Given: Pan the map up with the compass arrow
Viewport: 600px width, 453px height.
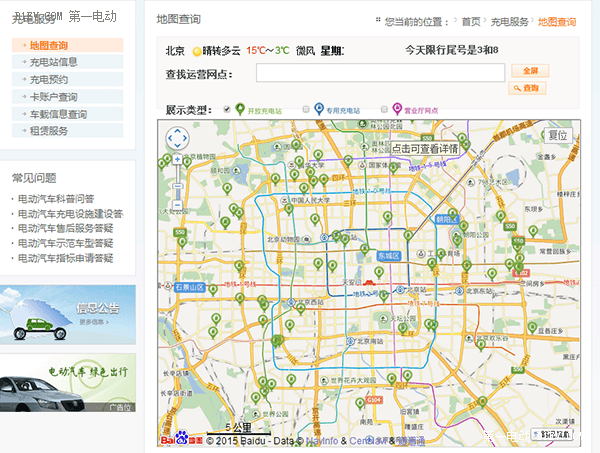Looking at the screenshot, I should coord(177,131).
